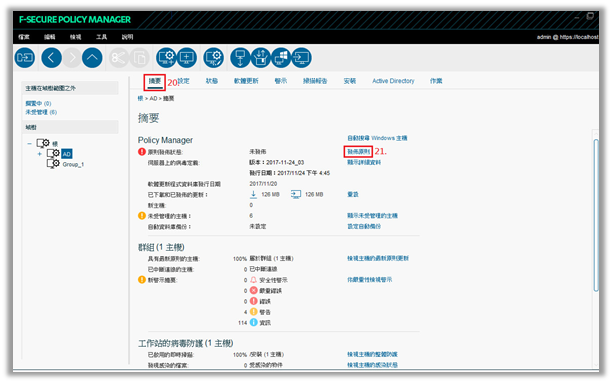
Task: Click the 顯示詳細資料 link
Action: click(364, 162)
